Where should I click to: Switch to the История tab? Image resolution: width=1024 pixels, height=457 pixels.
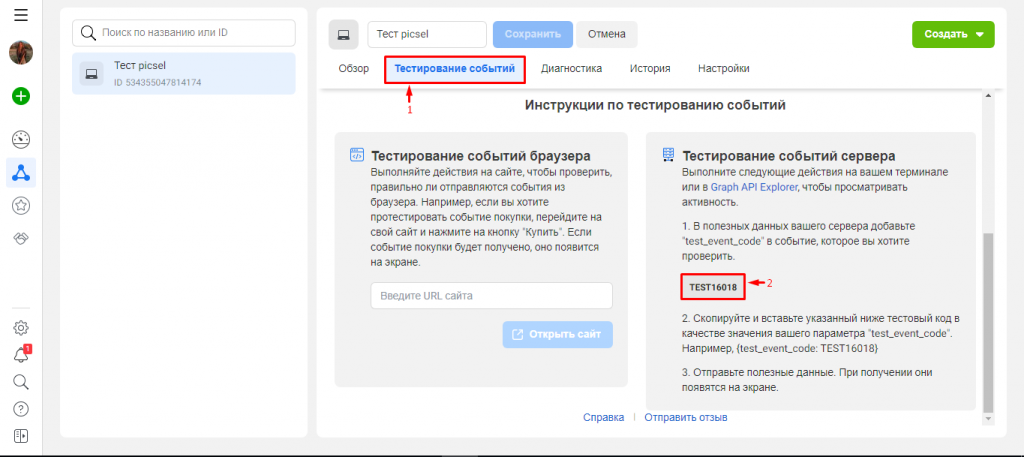(x=650, y=69)
